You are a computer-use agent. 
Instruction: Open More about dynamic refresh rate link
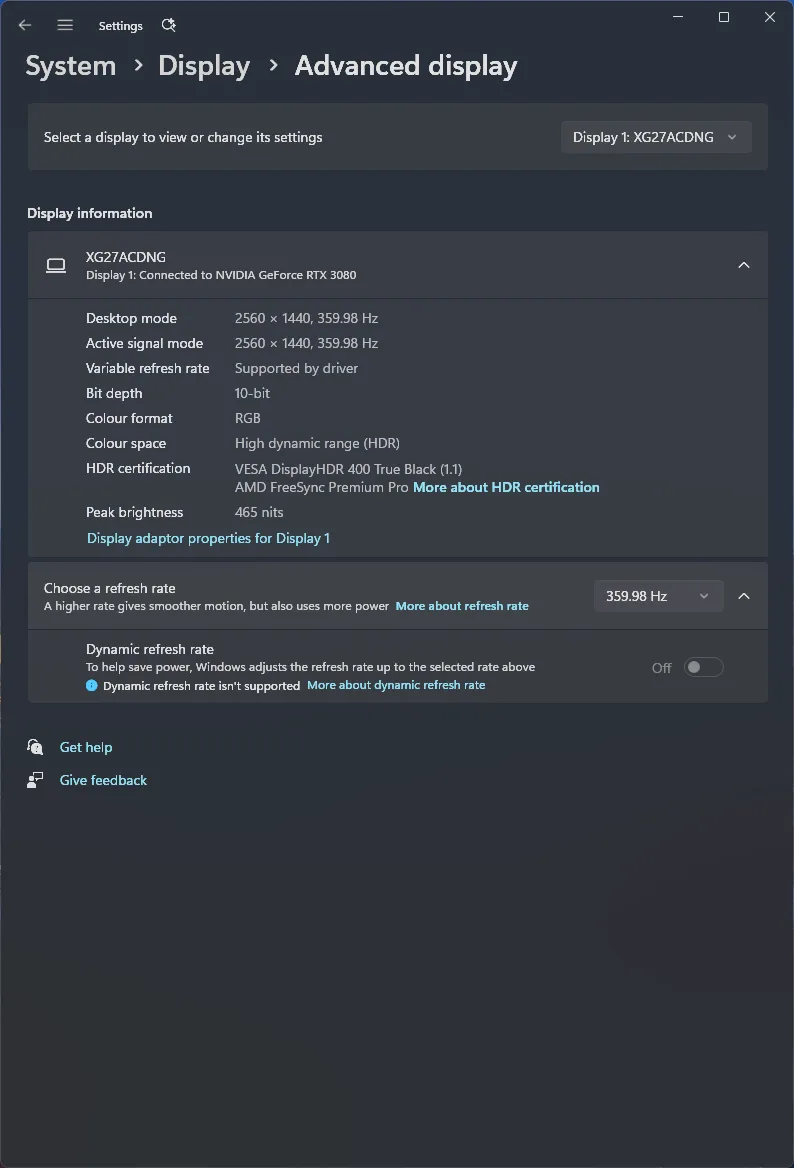(x=396, y=685)
